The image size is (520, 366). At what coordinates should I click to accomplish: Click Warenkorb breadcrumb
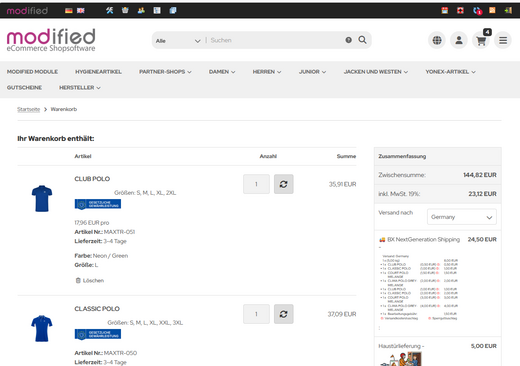64,109
